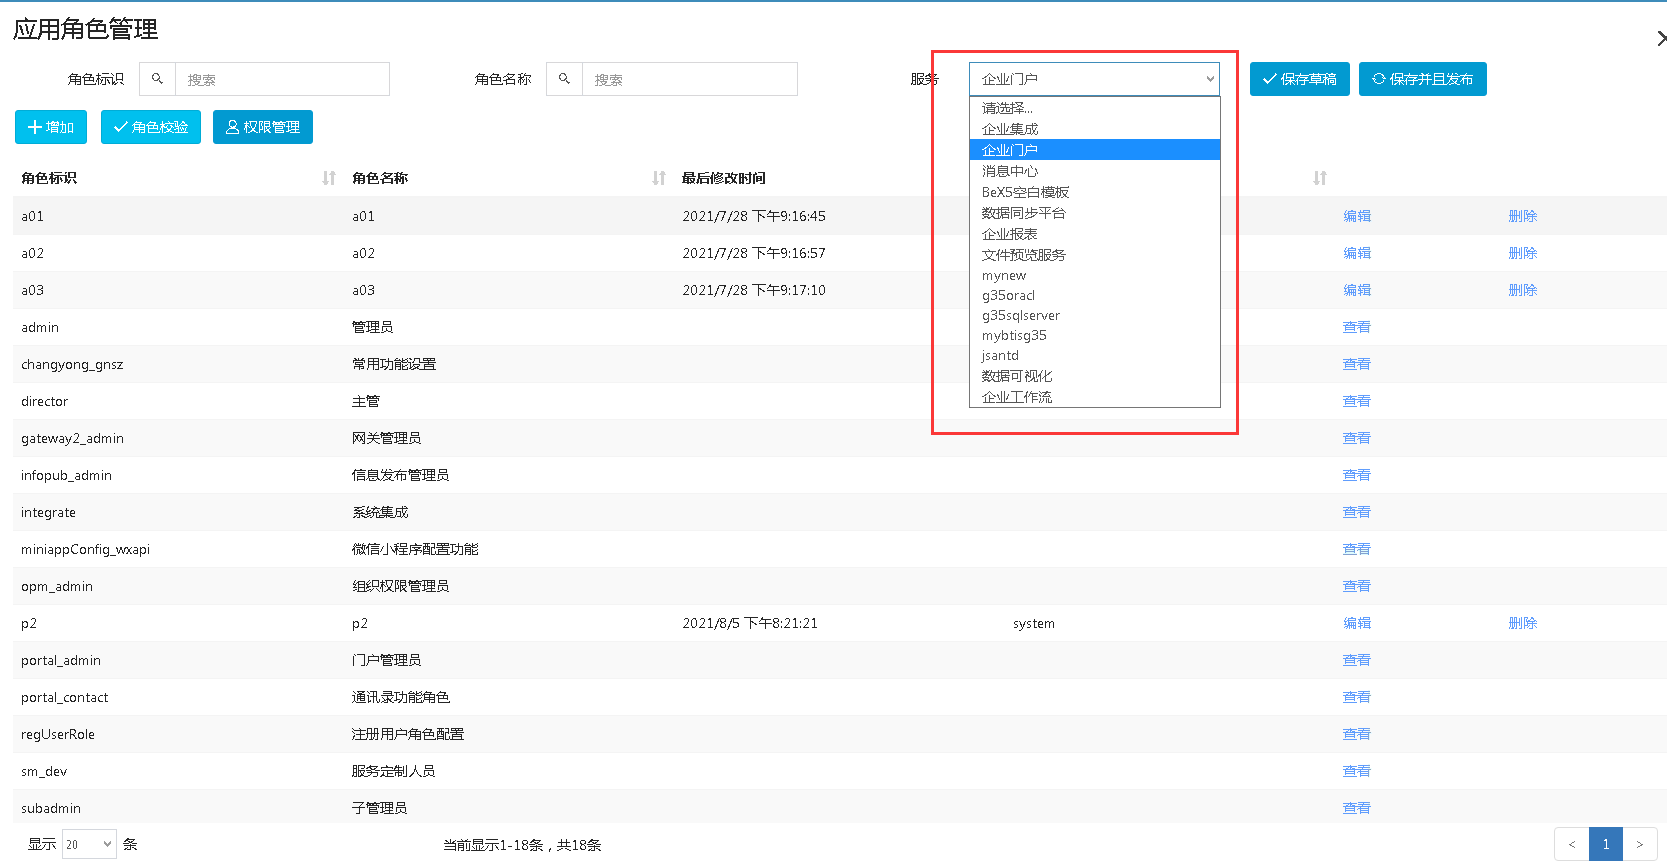This screenshot has width=1667, height=867.
Task: Expand the 服务 dropdown showing 企业门户
Action: coord(1094,79)
